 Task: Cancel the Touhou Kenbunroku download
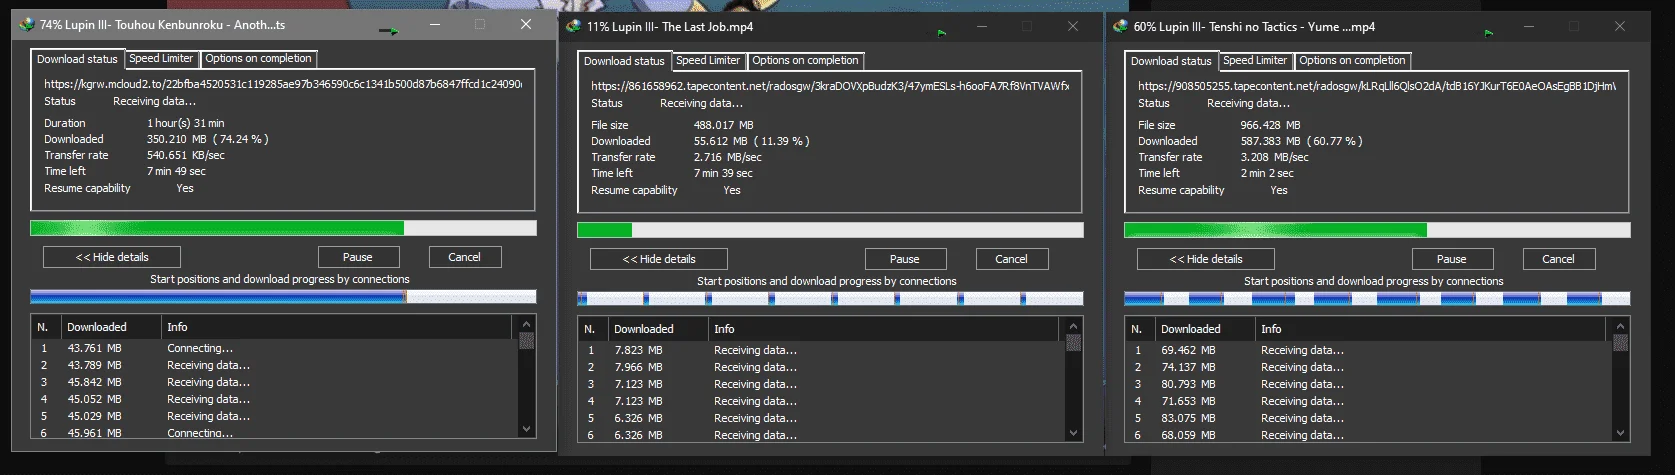tap(464, 257)
